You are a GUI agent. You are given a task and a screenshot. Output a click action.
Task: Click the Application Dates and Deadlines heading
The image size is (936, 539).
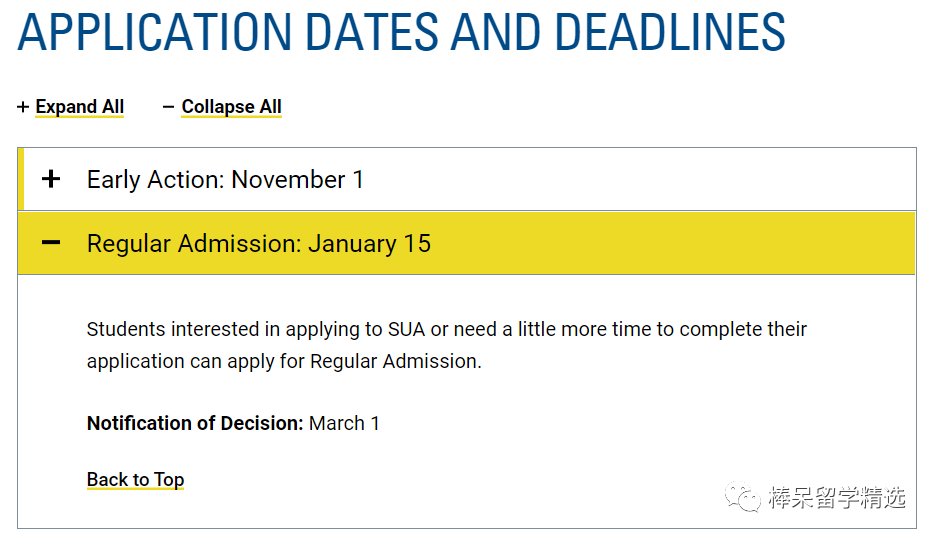tap(401, 32)
